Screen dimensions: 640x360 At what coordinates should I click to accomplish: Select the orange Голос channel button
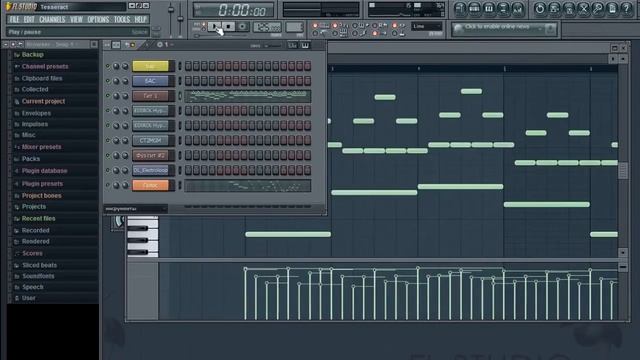(150, 185)
